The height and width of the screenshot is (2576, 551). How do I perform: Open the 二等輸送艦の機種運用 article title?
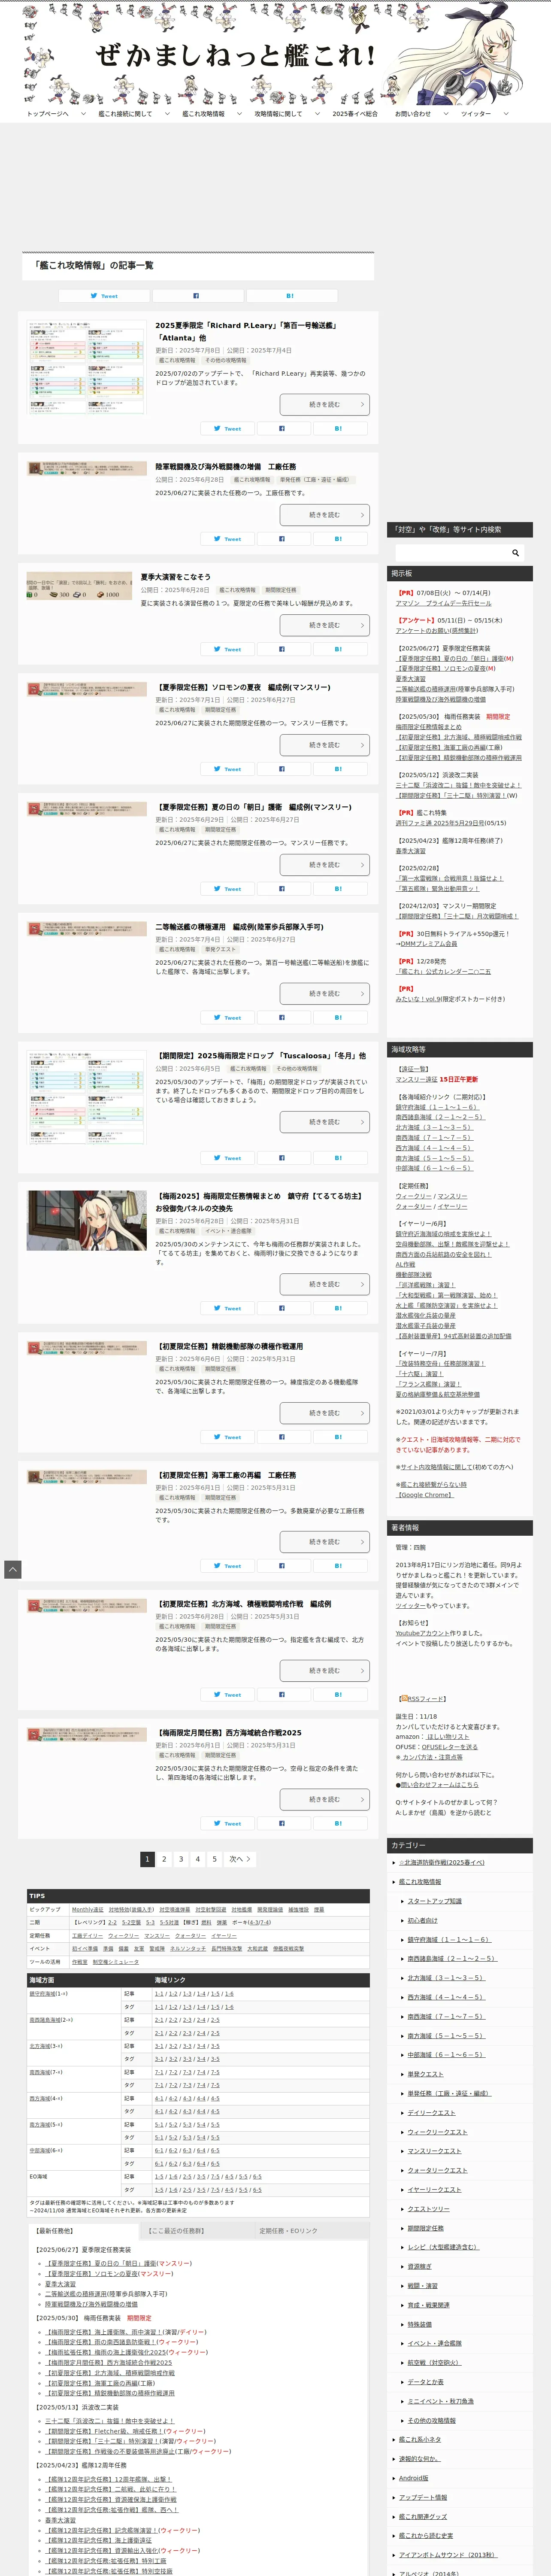click(239, 927)
